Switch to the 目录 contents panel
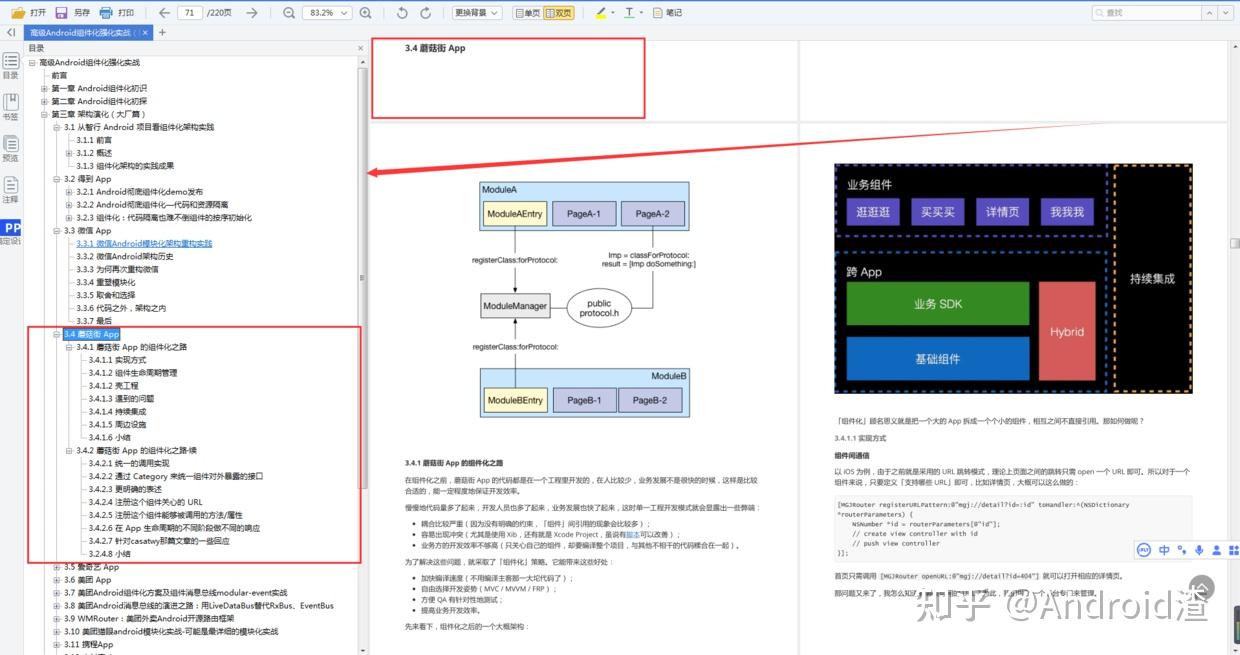 pos(10,62)
